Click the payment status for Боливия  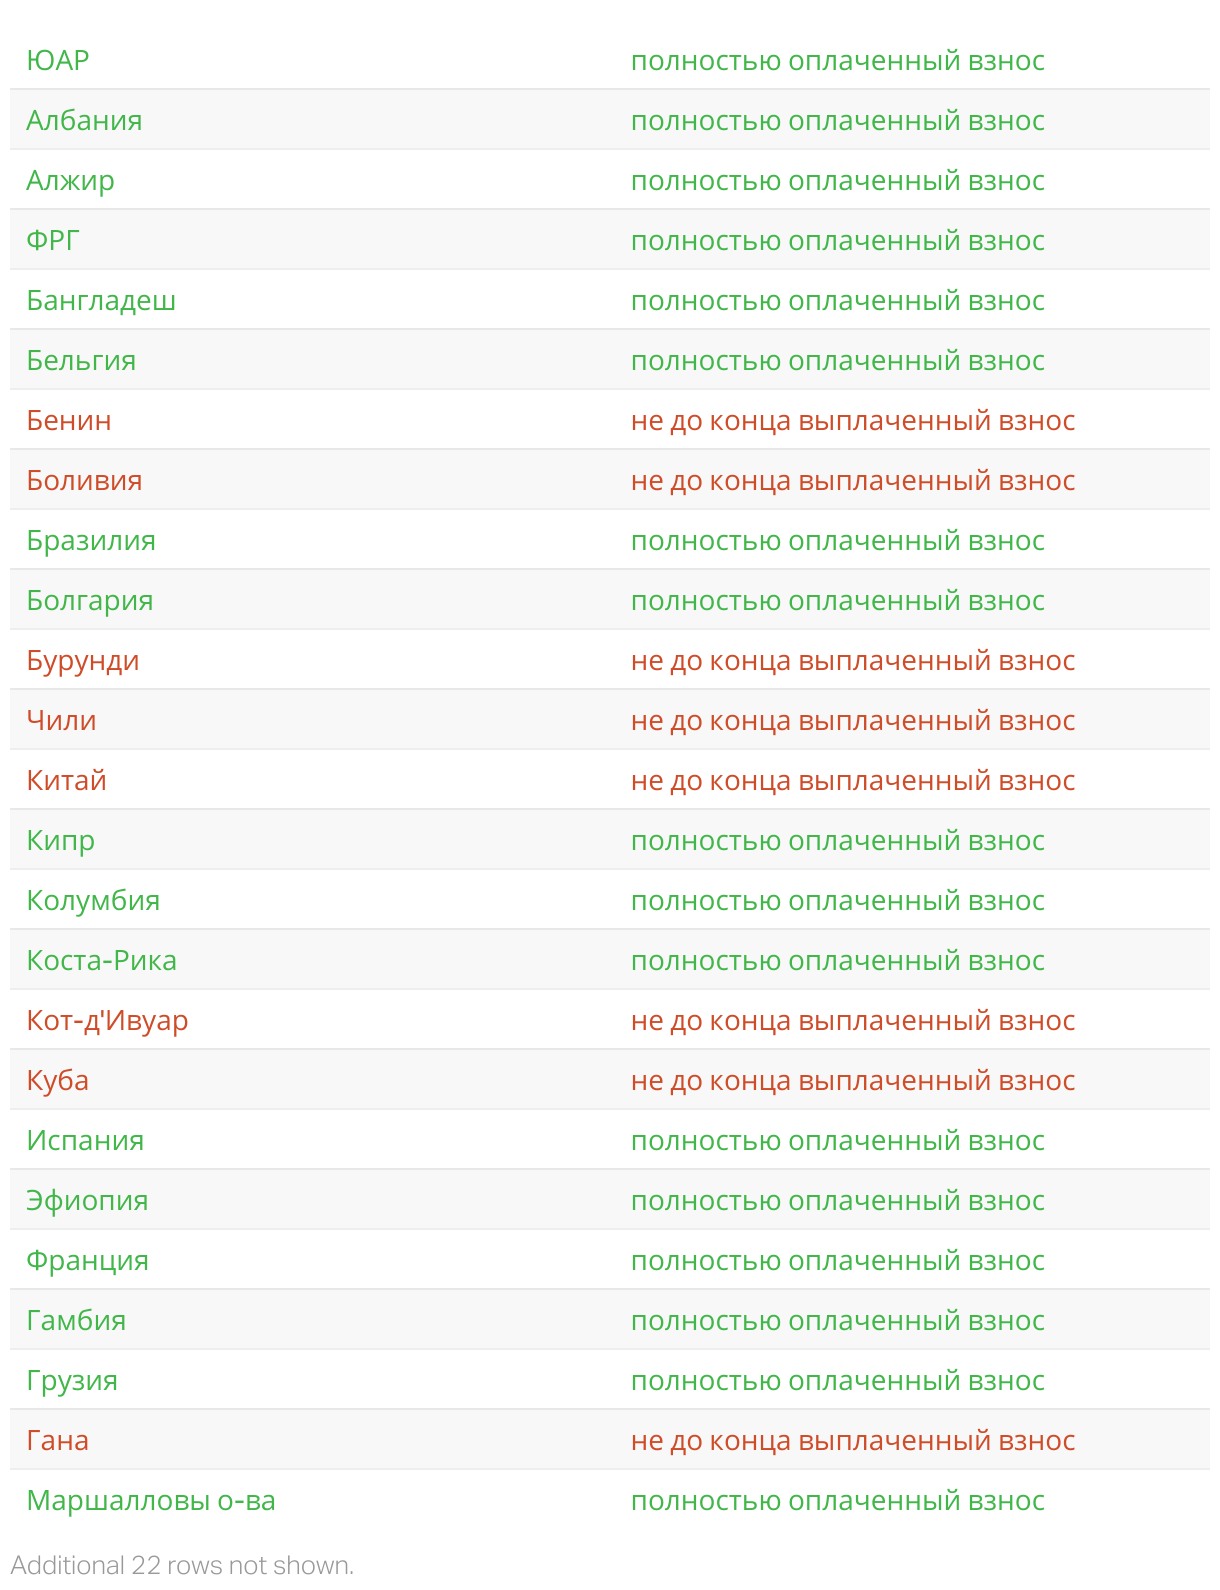852,481
